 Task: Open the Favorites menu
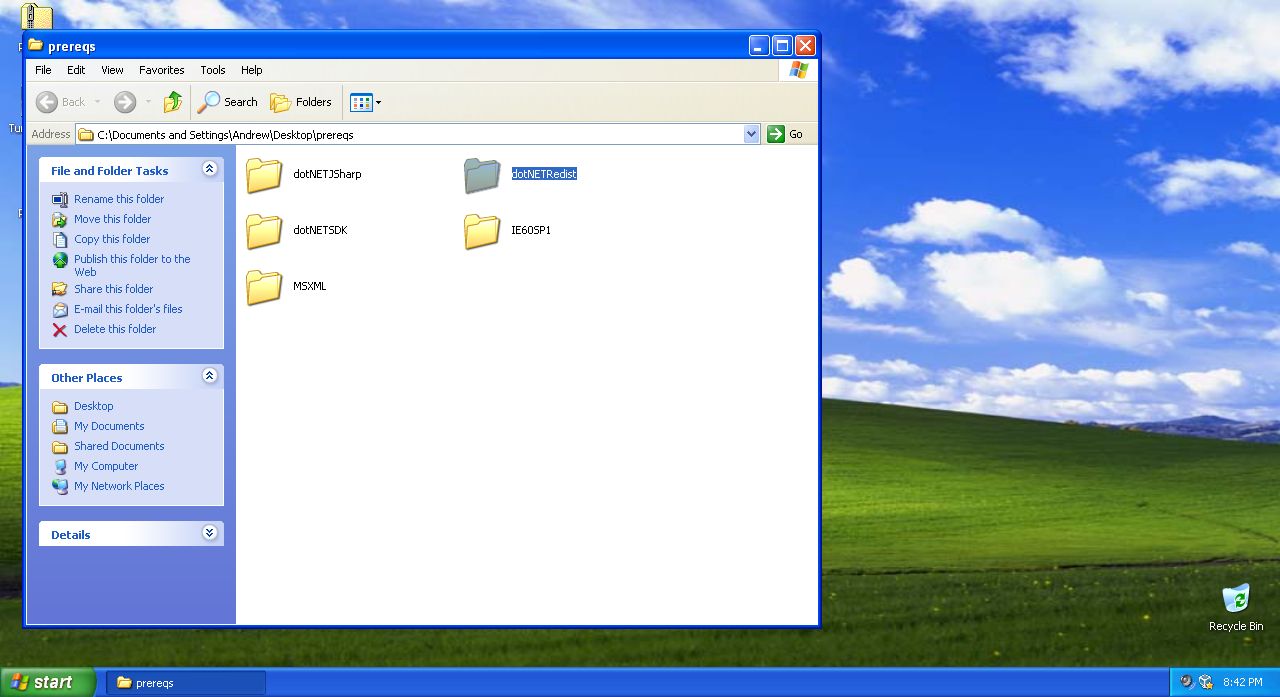161,70
